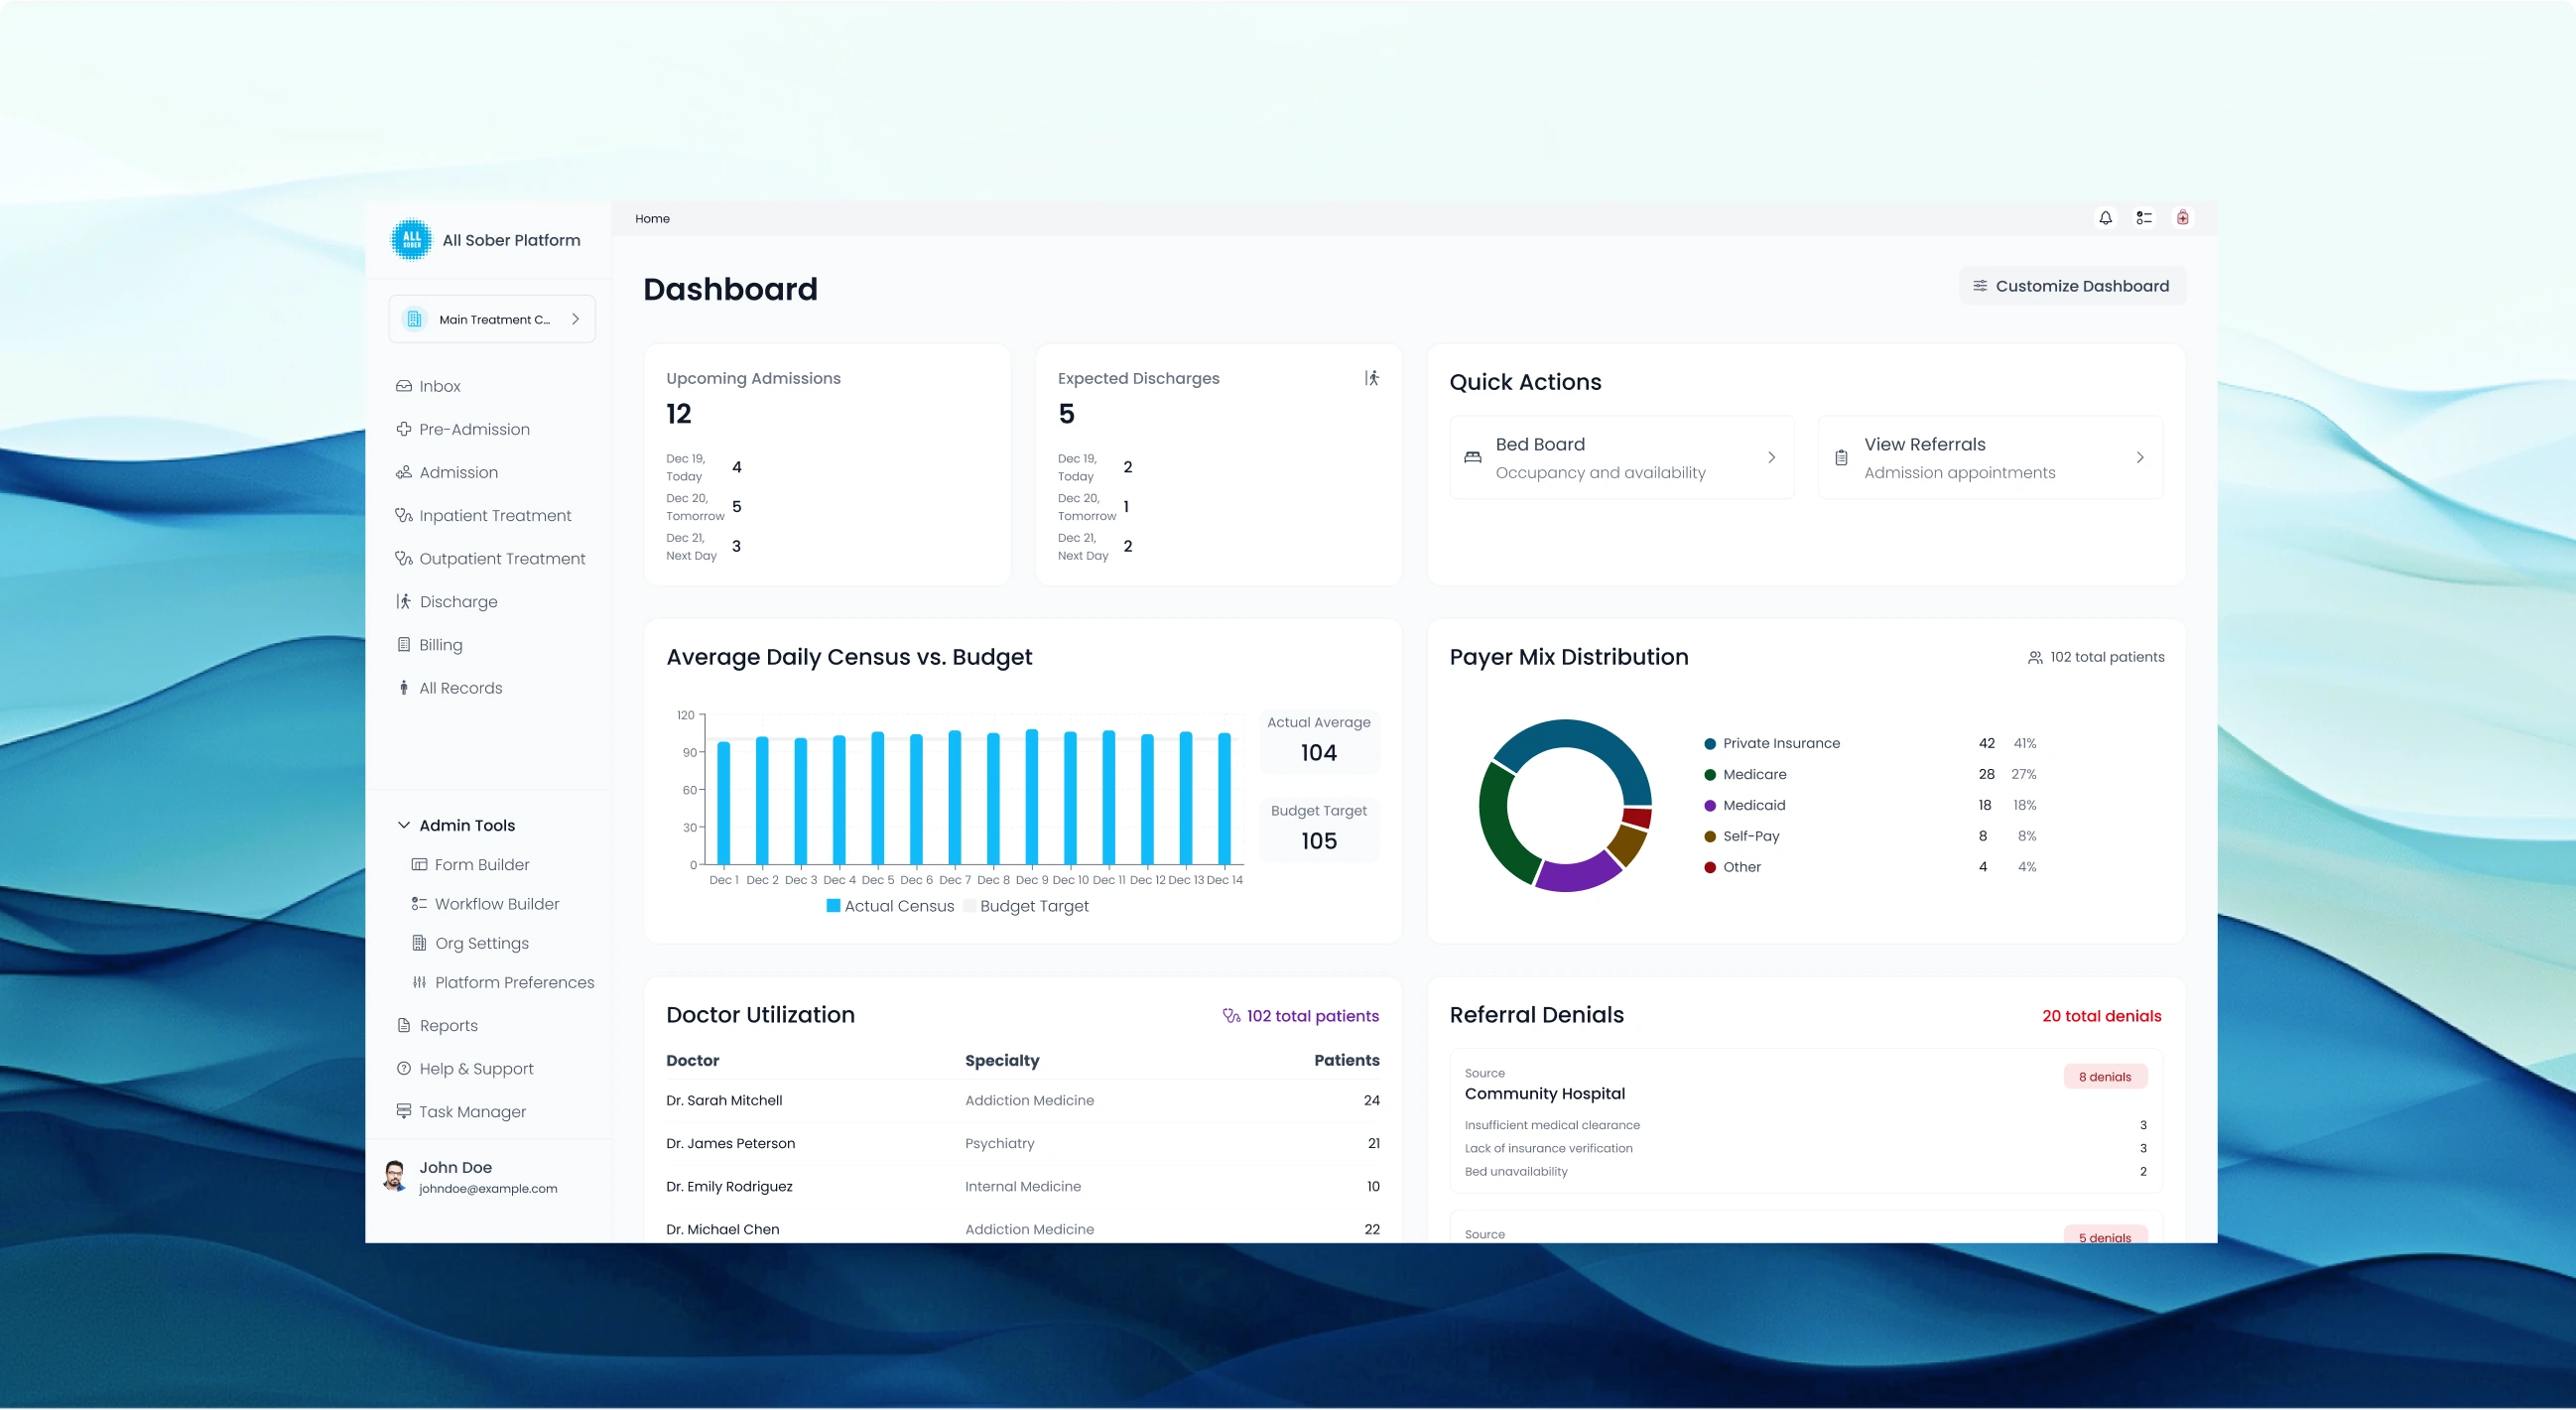Toggle Budget Target legend swatch

click(x=969, y=905)
